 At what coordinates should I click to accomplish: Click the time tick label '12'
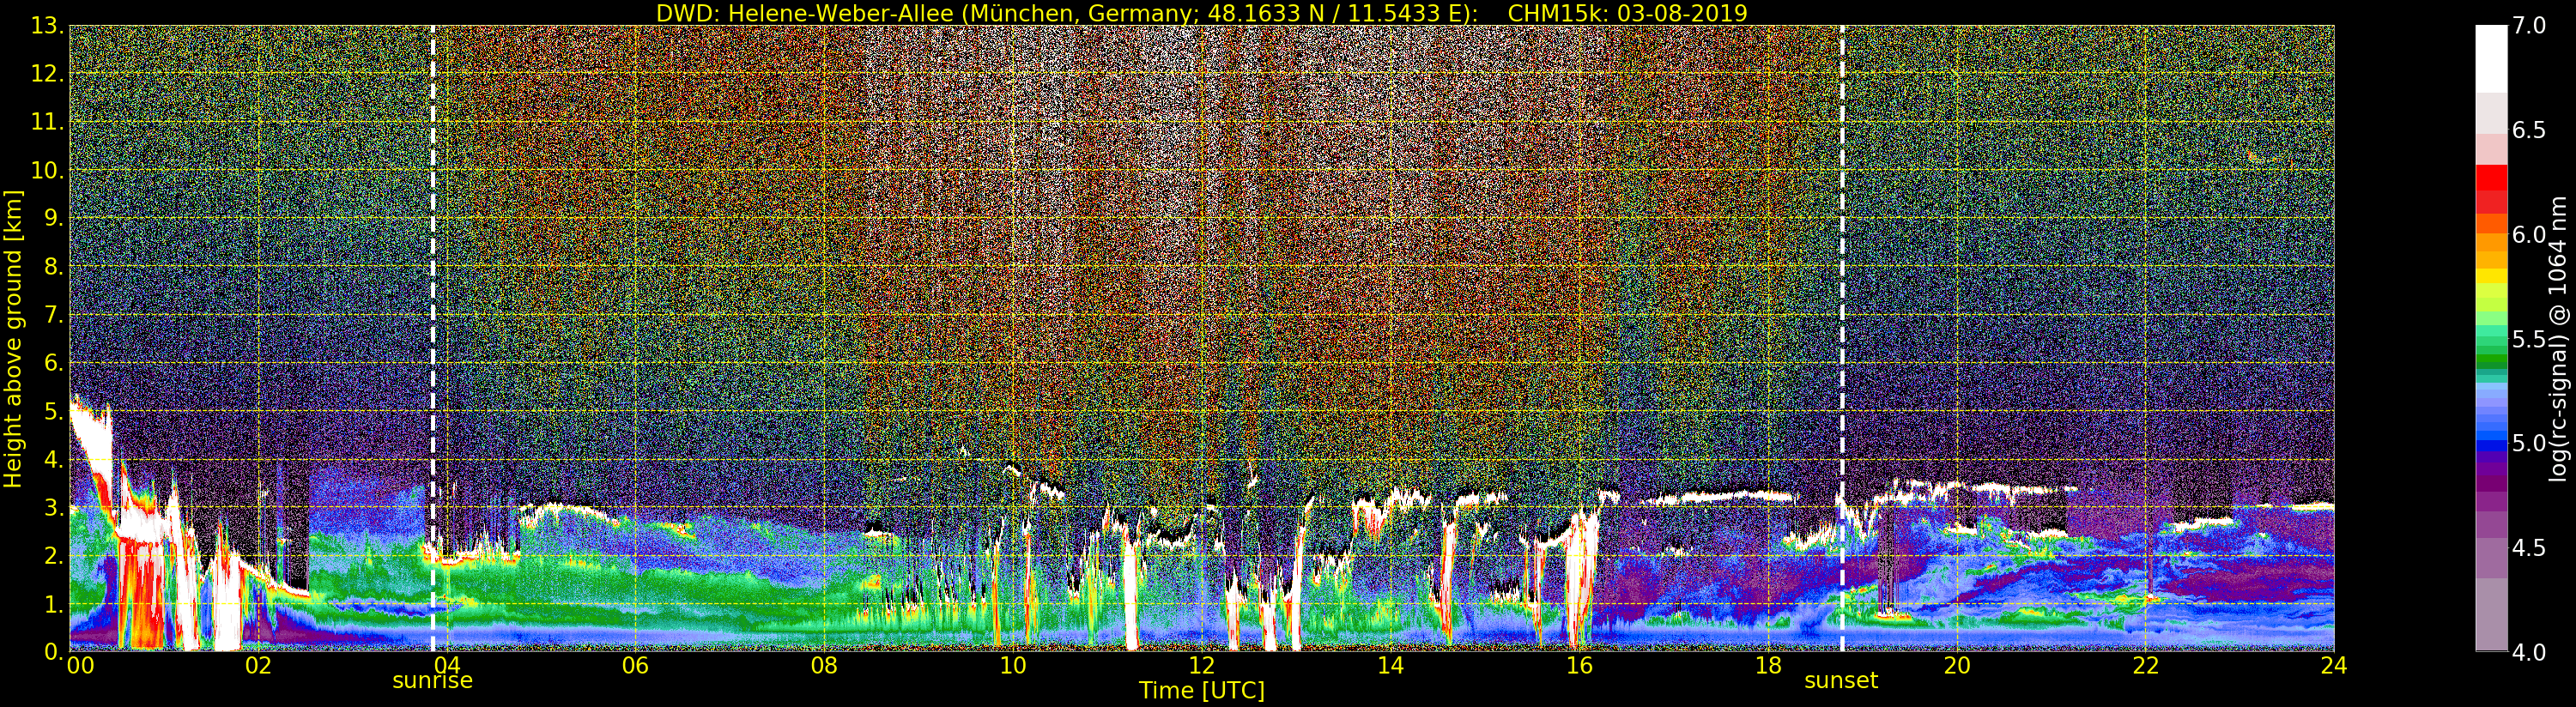(1202, 666)
